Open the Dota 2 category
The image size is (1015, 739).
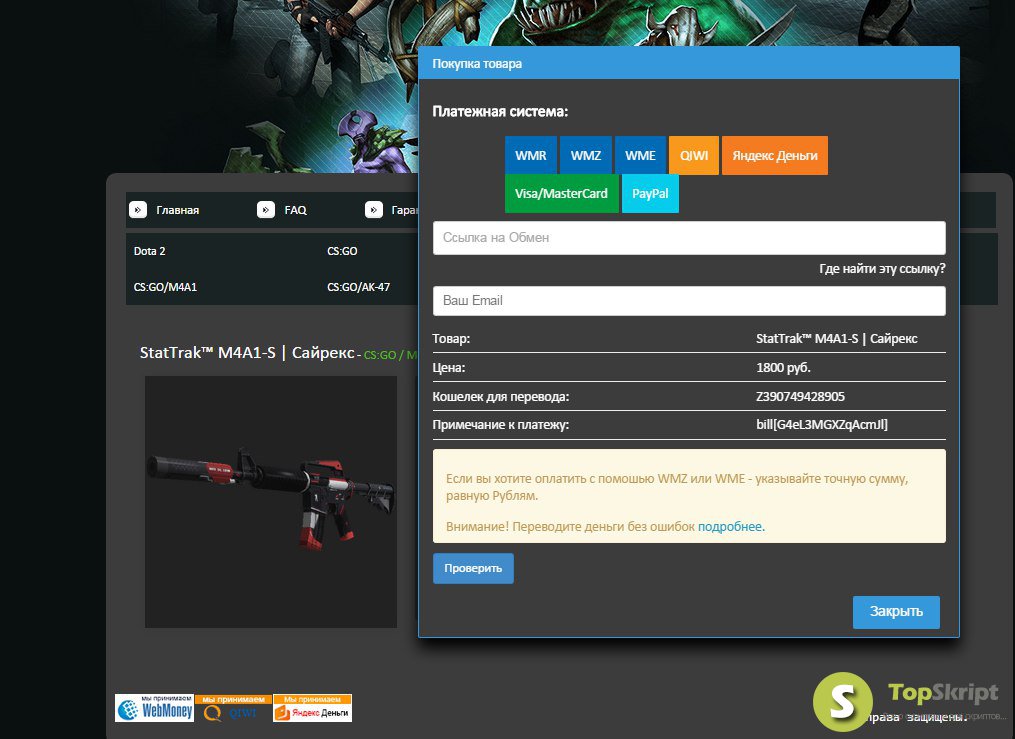[x=150, y=251]
